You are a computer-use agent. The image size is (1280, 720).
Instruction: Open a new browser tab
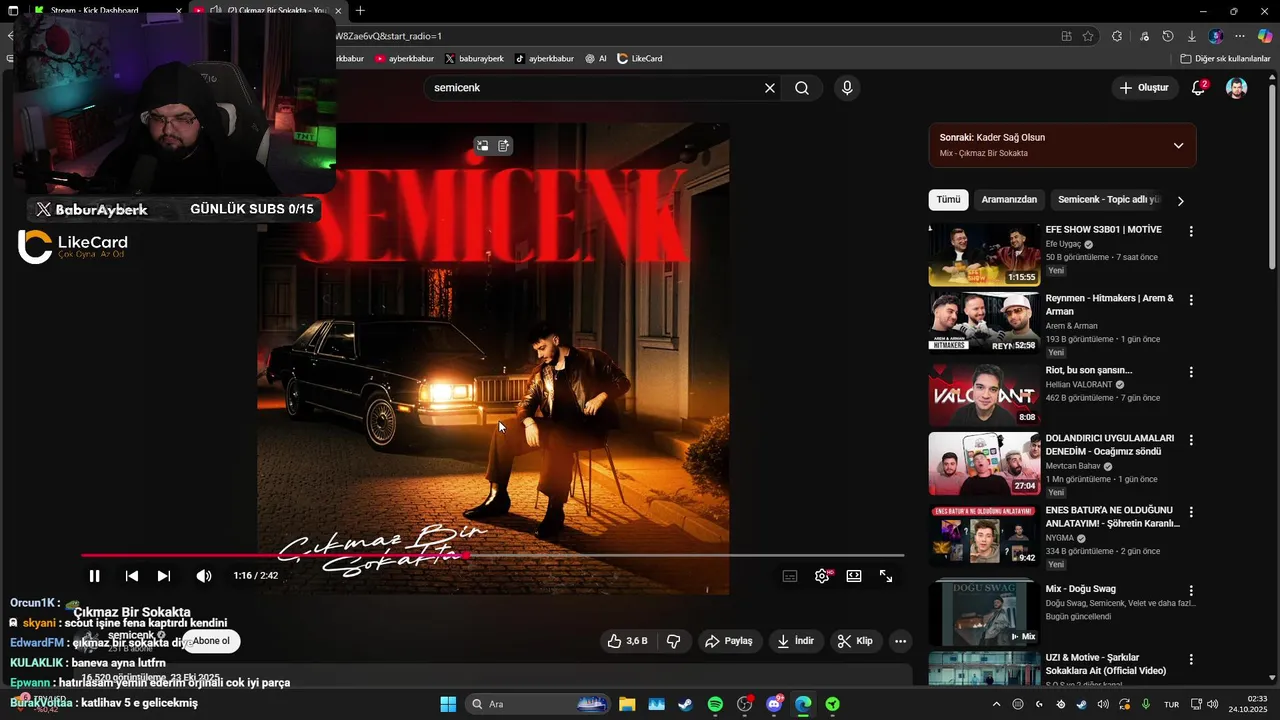point(360,11)
